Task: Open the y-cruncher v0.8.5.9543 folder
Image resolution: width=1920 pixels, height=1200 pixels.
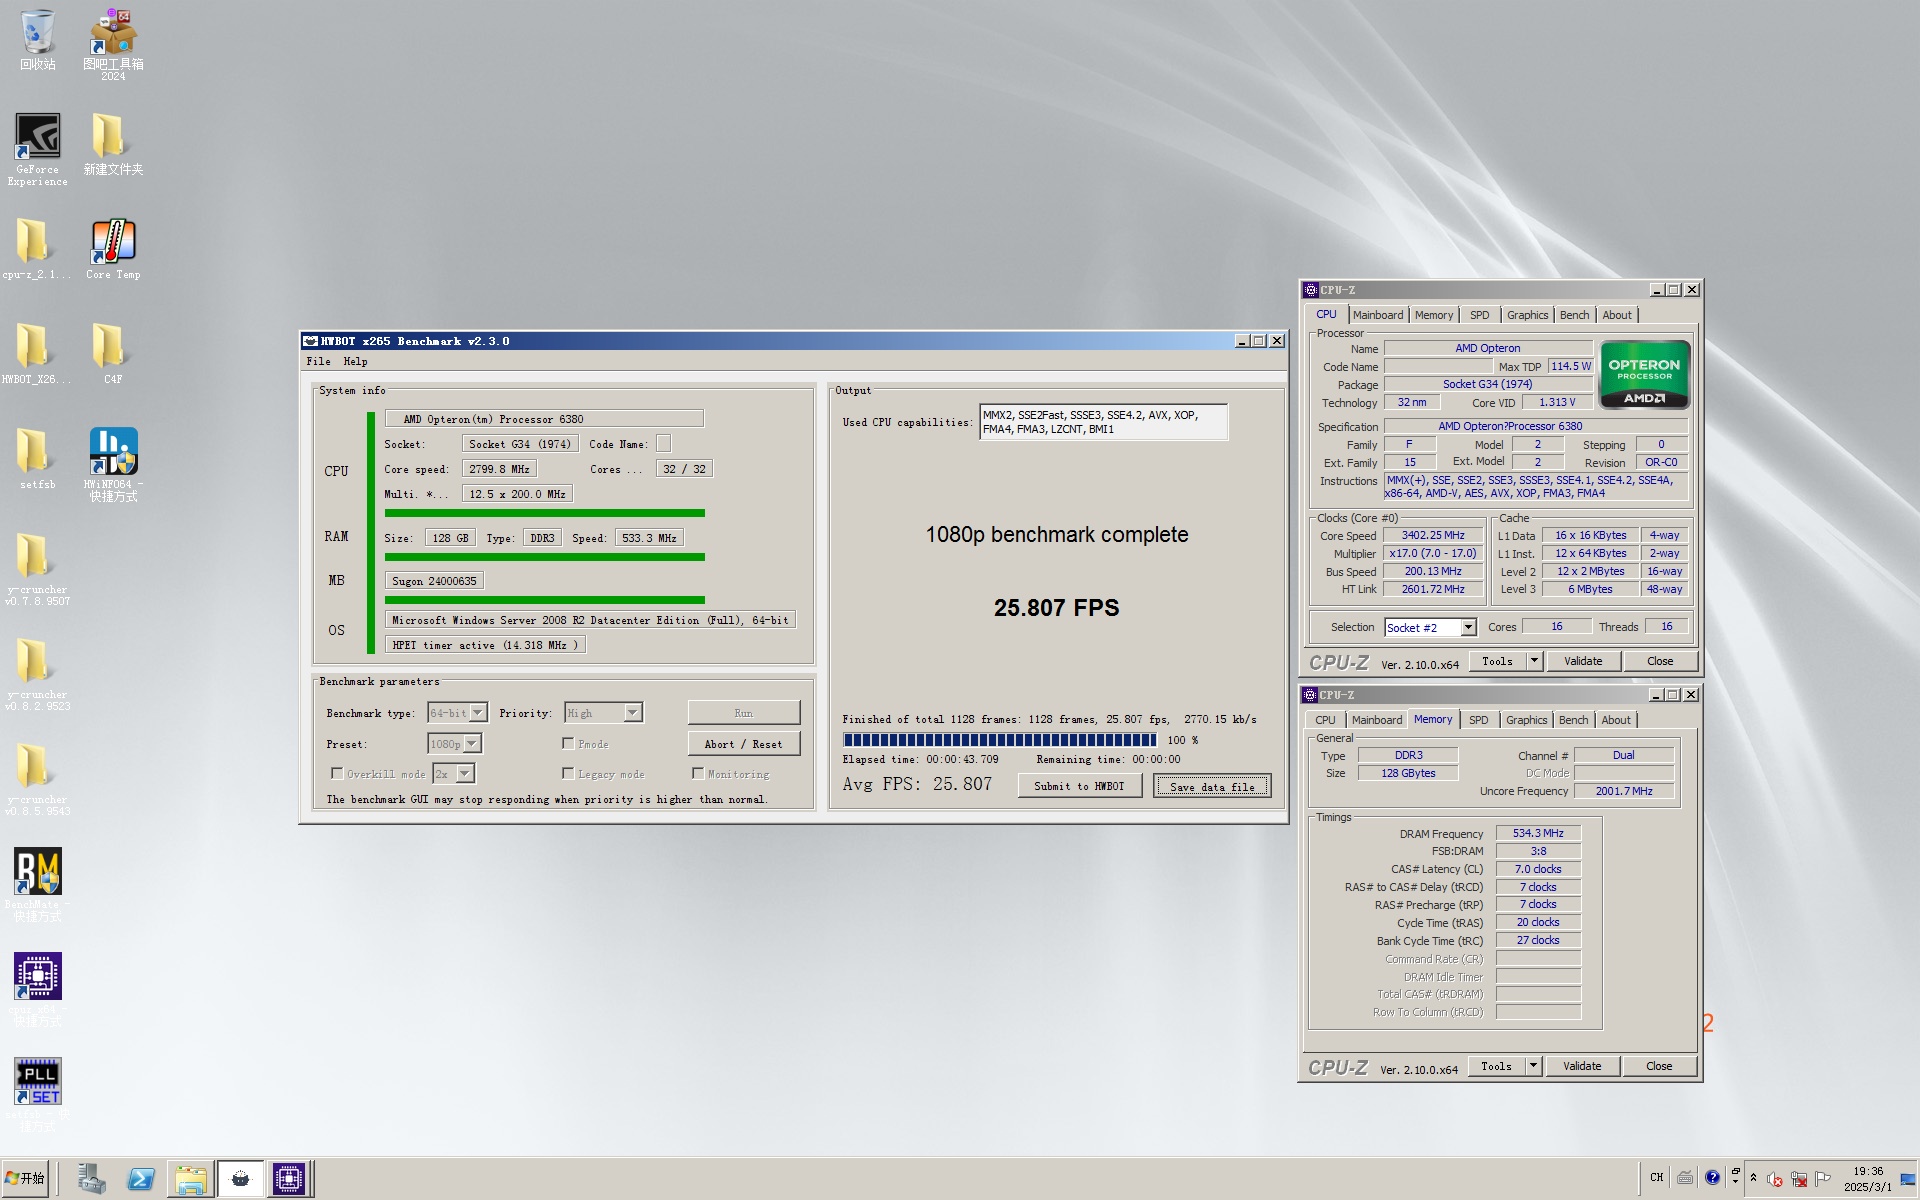Action: tap(37, 779)
